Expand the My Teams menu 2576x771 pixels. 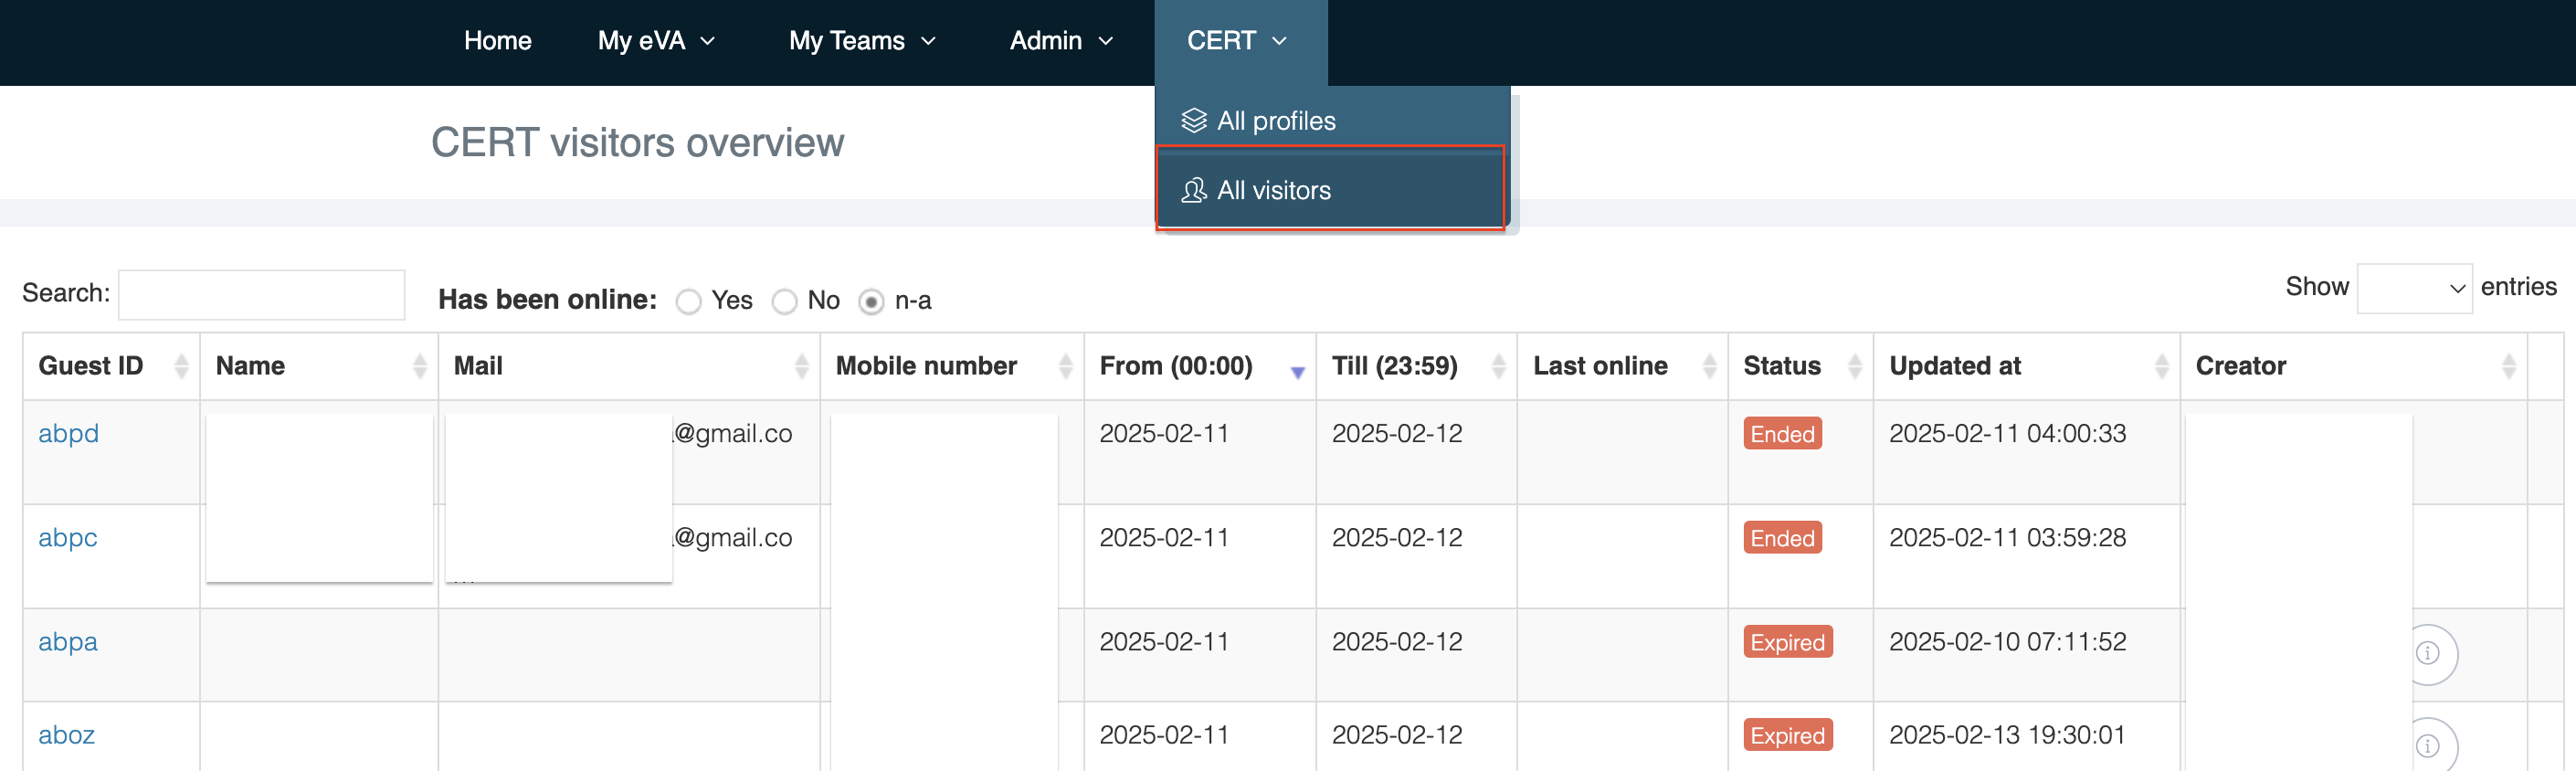(x=861, y=41)
